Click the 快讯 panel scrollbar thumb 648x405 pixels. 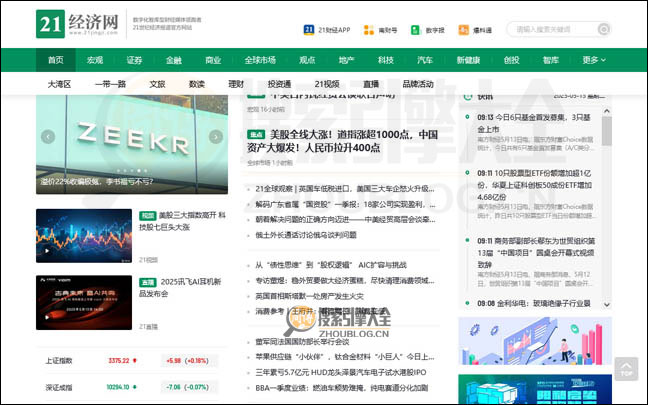point(606,131)
